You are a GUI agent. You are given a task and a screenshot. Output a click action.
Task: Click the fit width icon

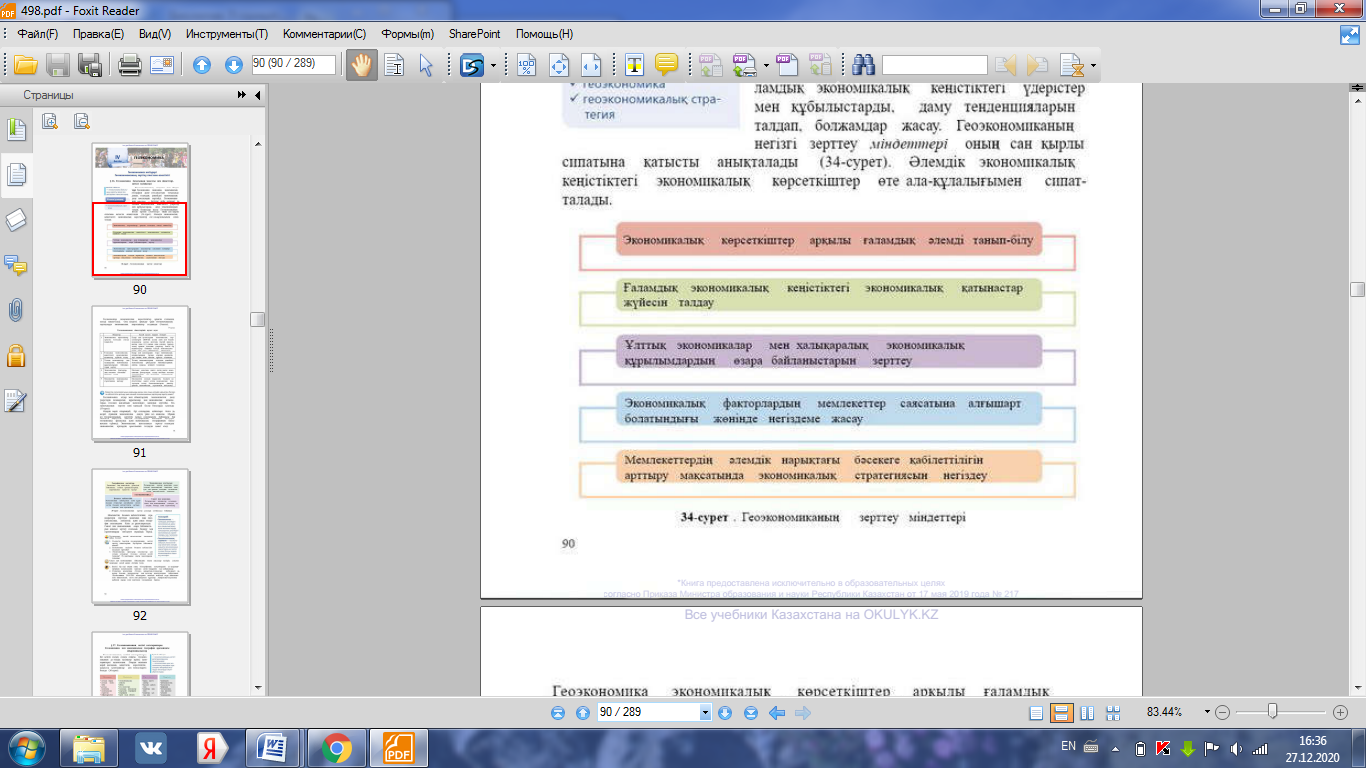[x=590, y=65]
